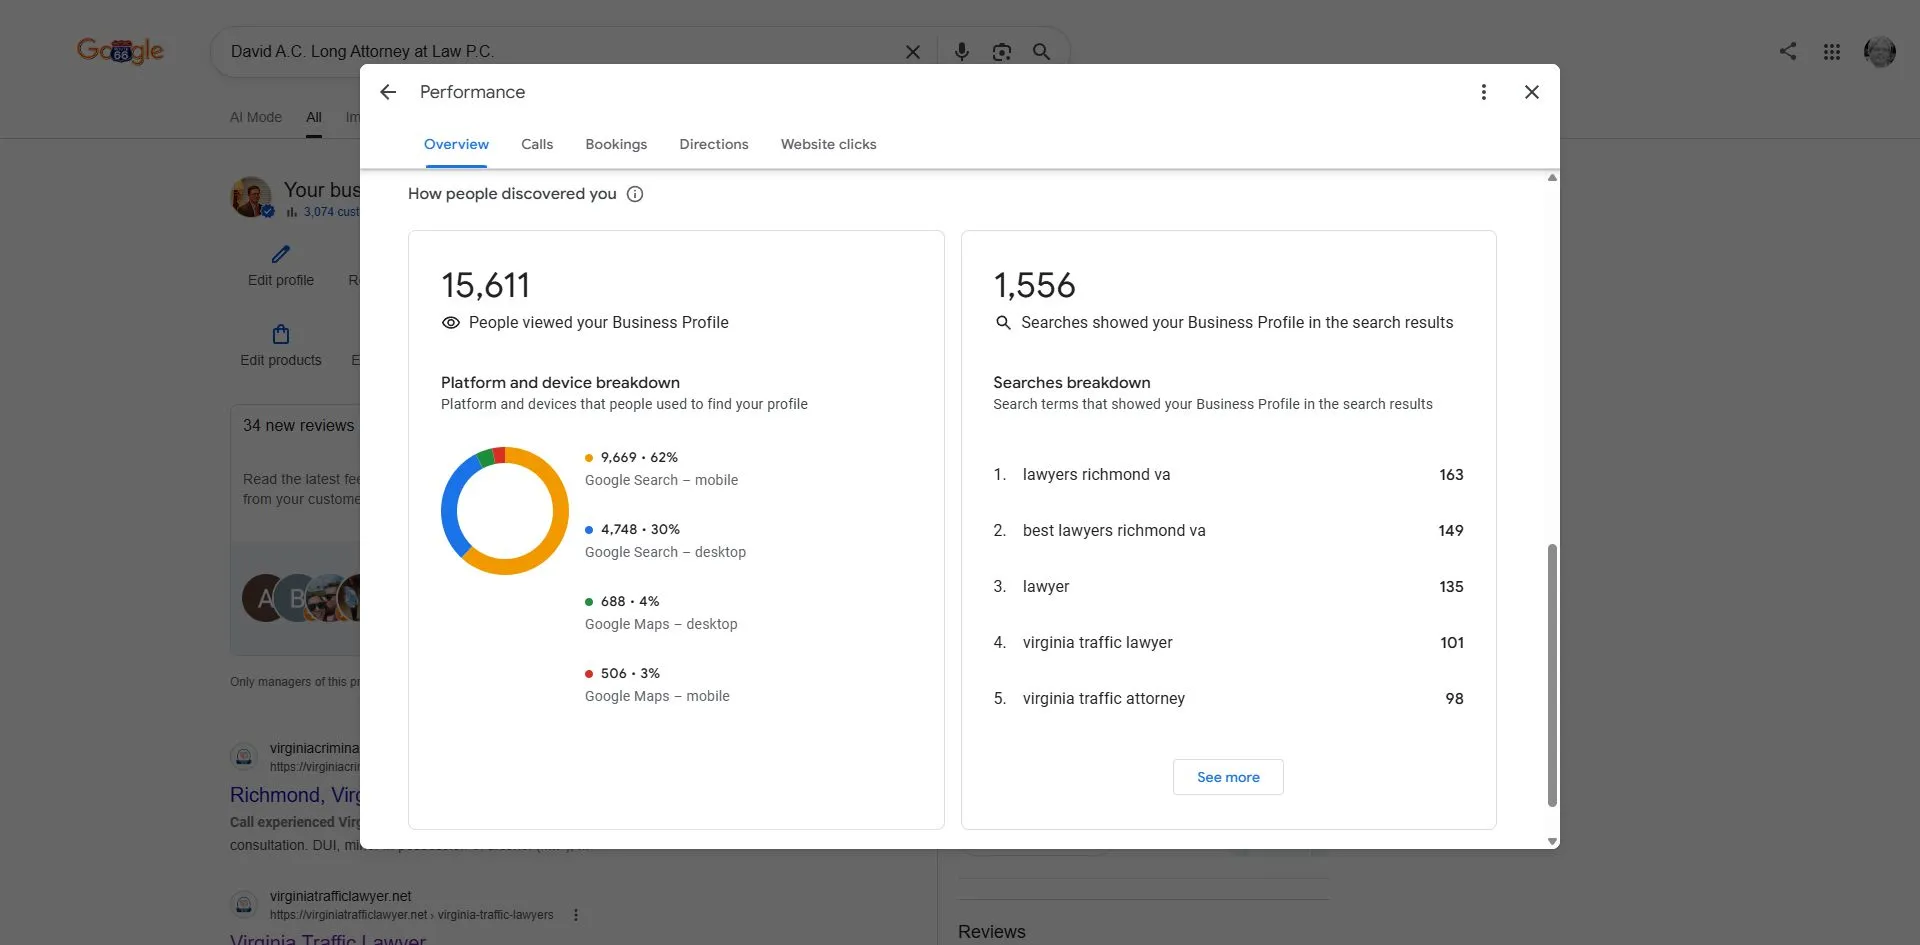The image size is (1920, 945).
Task: Select the All search tab
Action: pos(314,117)
